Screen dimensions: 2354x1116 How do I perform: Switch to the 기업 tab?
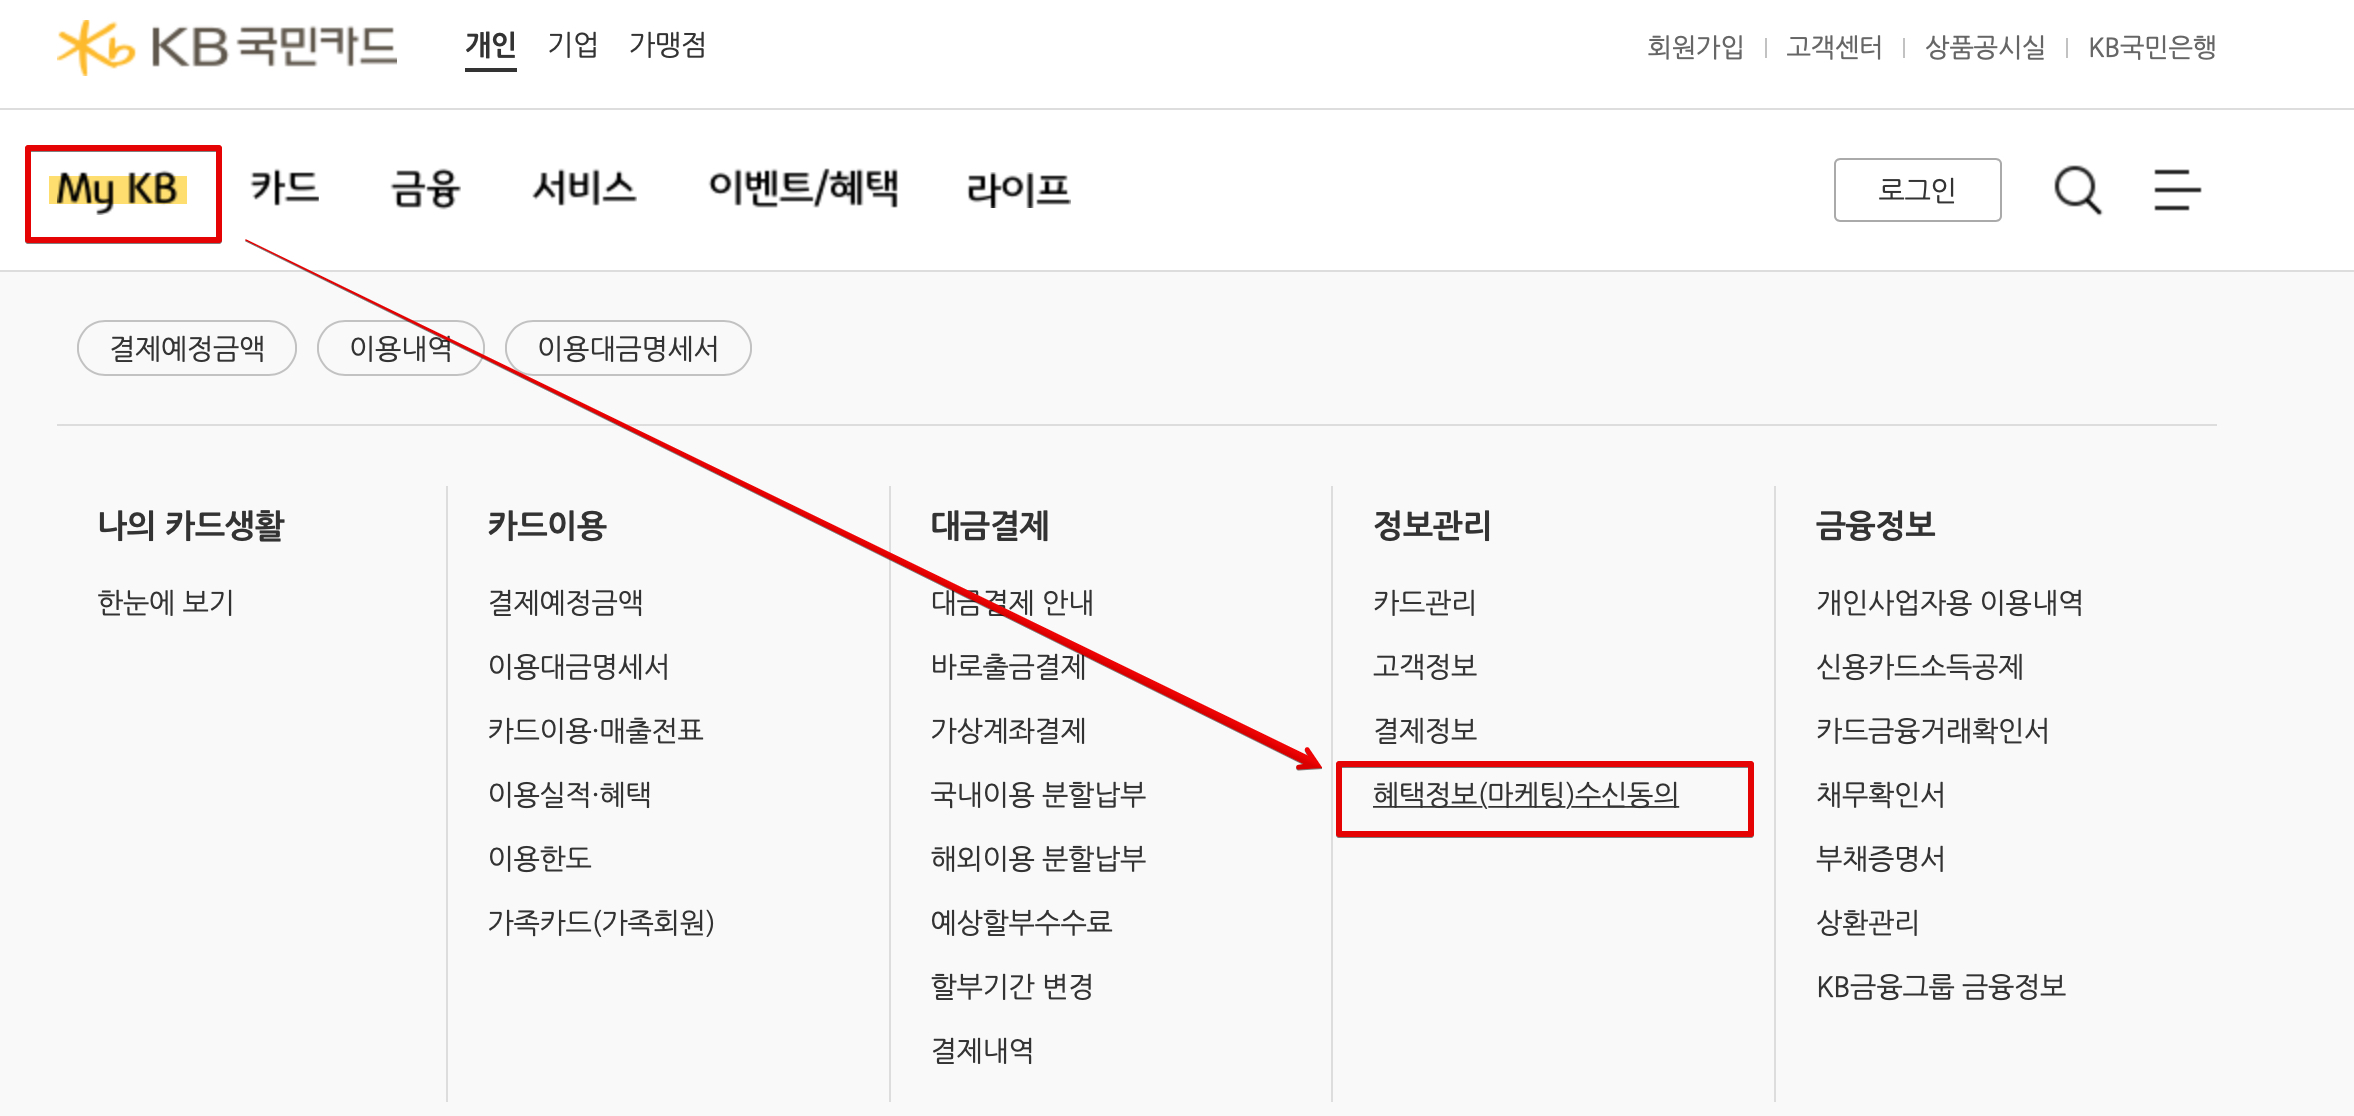pyautogui.click(x=573, y=46)
